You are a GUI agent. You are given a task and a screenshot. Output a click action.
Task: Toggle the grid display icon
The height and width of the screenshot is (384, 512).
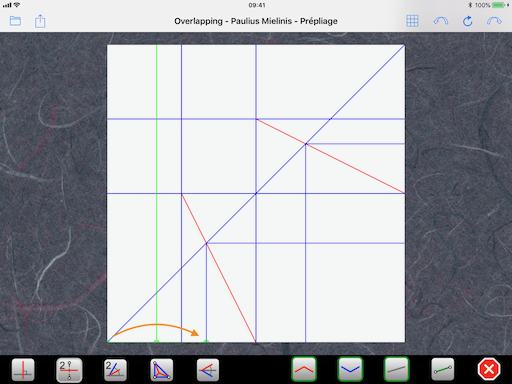[x=412, y=21]
